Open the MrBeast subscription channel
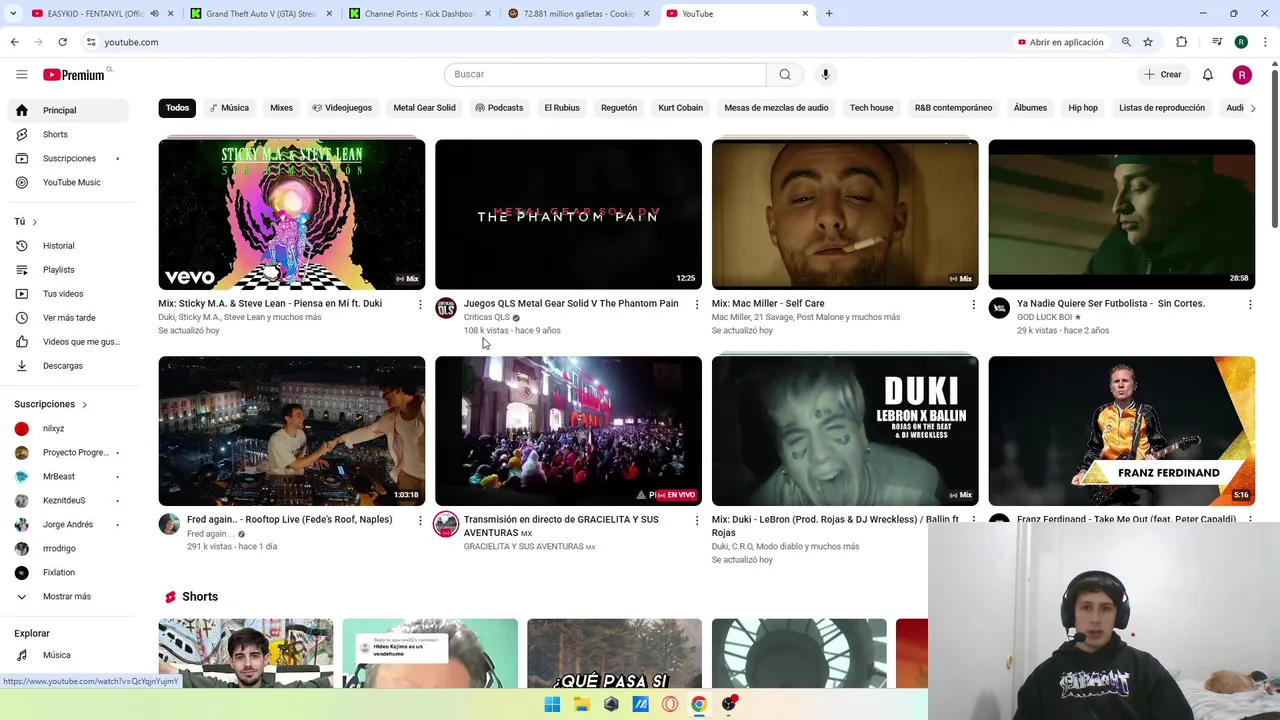 tap(66, 477)
